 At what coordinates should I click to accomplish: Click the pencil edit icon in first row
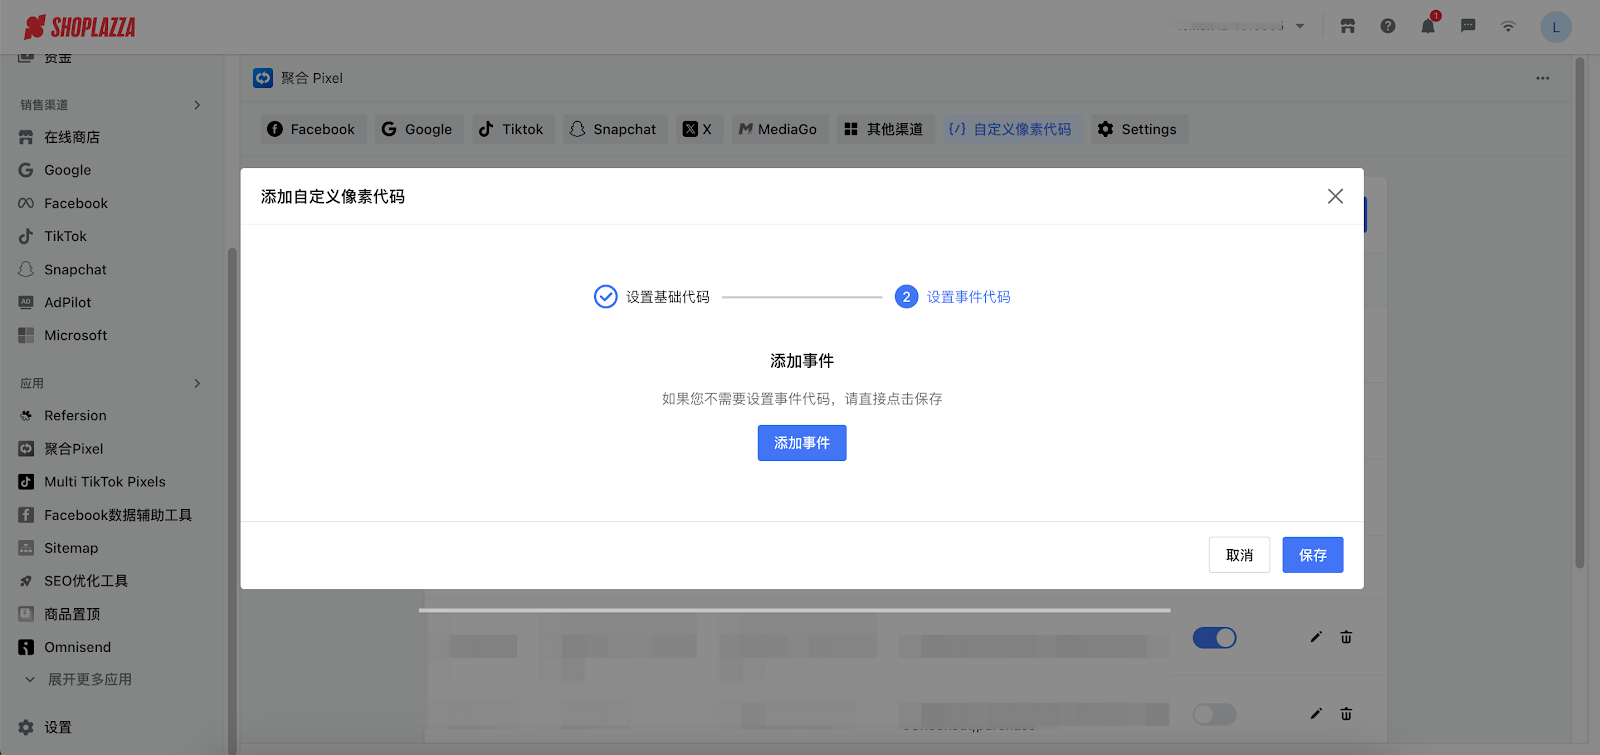point(1316,637)
